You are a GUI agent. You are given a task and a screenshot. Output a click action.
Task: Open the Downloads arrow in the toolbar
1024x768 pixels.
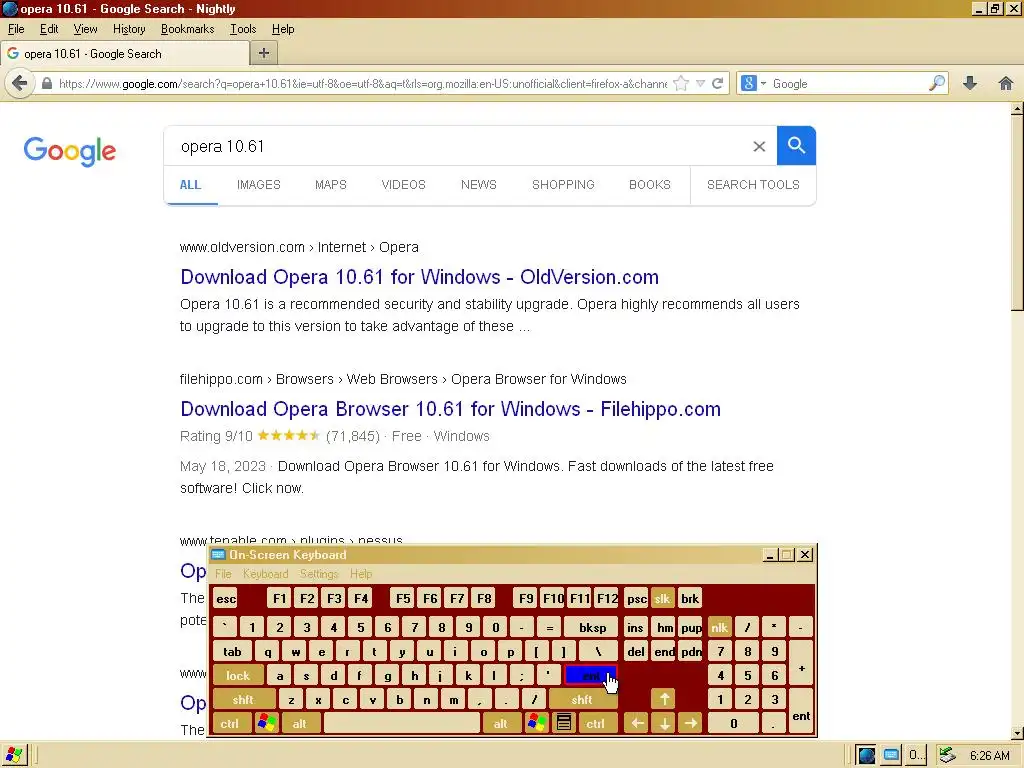pyautogui.click(x=970, y=83)
